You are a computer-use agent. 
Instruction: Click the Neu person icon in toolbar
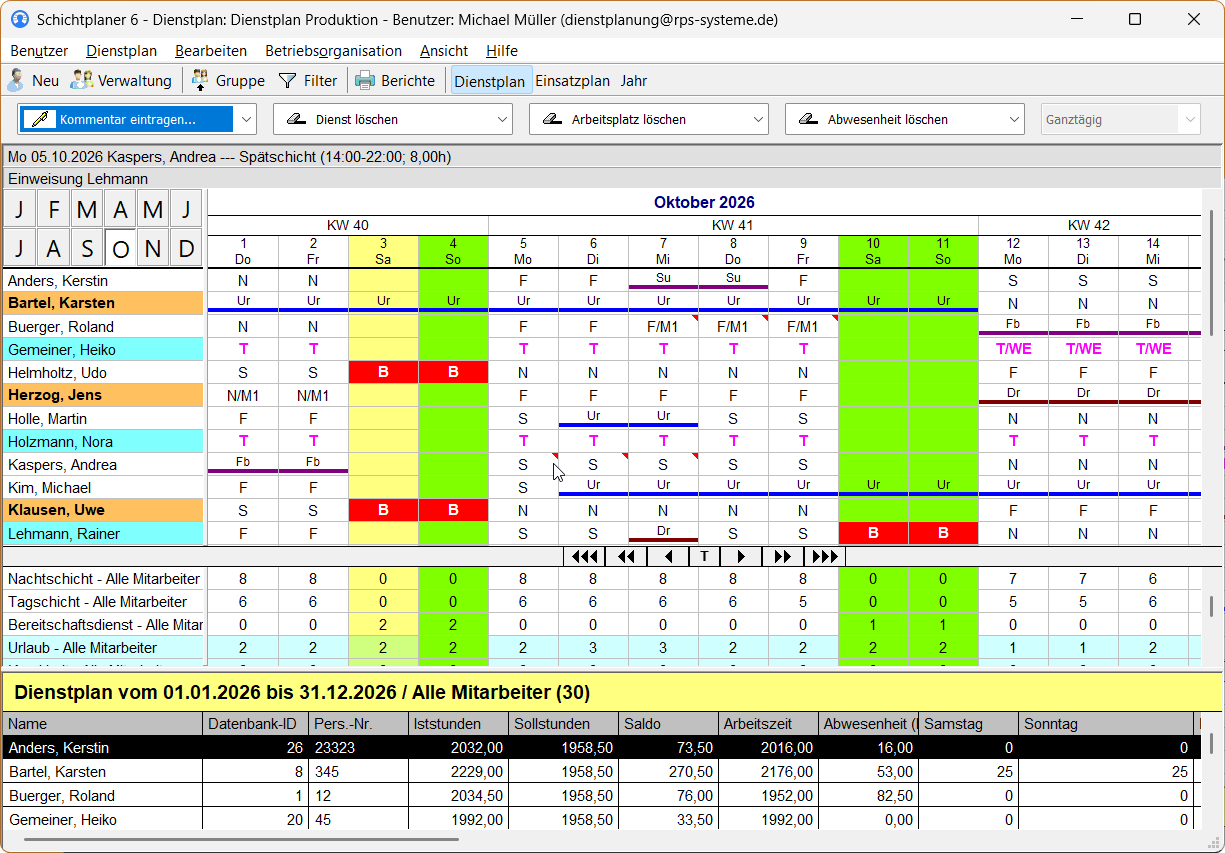click(x=16, y=81)
